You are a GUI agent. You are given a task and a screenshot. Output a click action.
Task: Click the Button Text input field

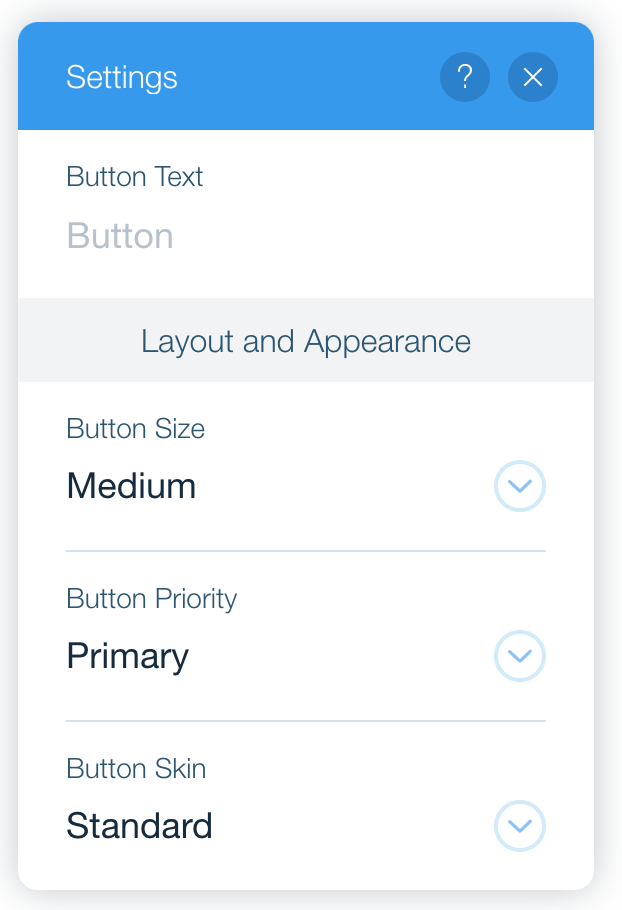306,236
